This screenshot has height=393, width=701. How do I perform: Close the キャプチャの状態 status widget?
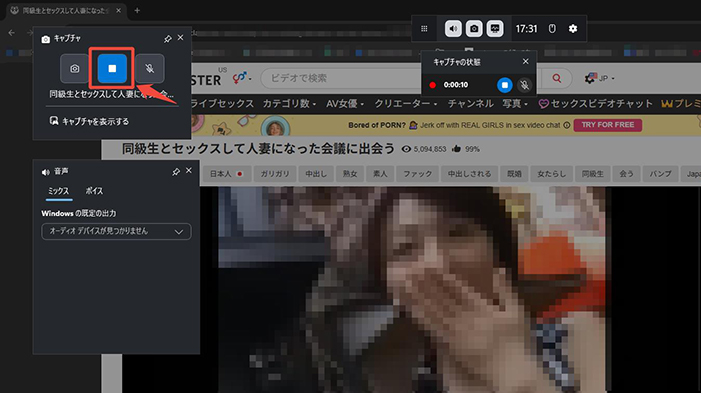tap(526, 62)
